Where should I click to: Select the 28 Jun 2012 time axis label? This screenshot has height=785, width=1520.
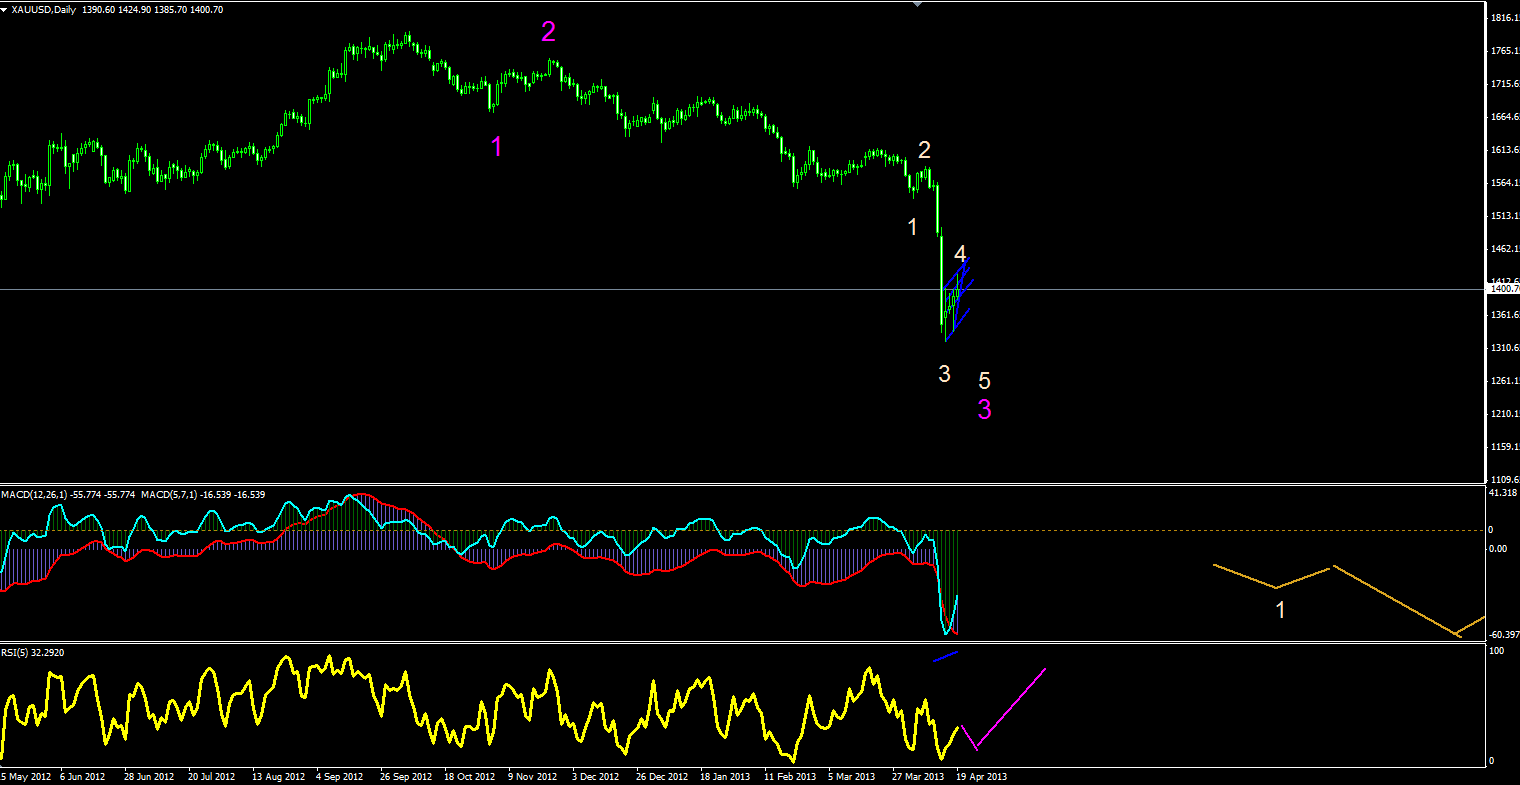point(151,776)
